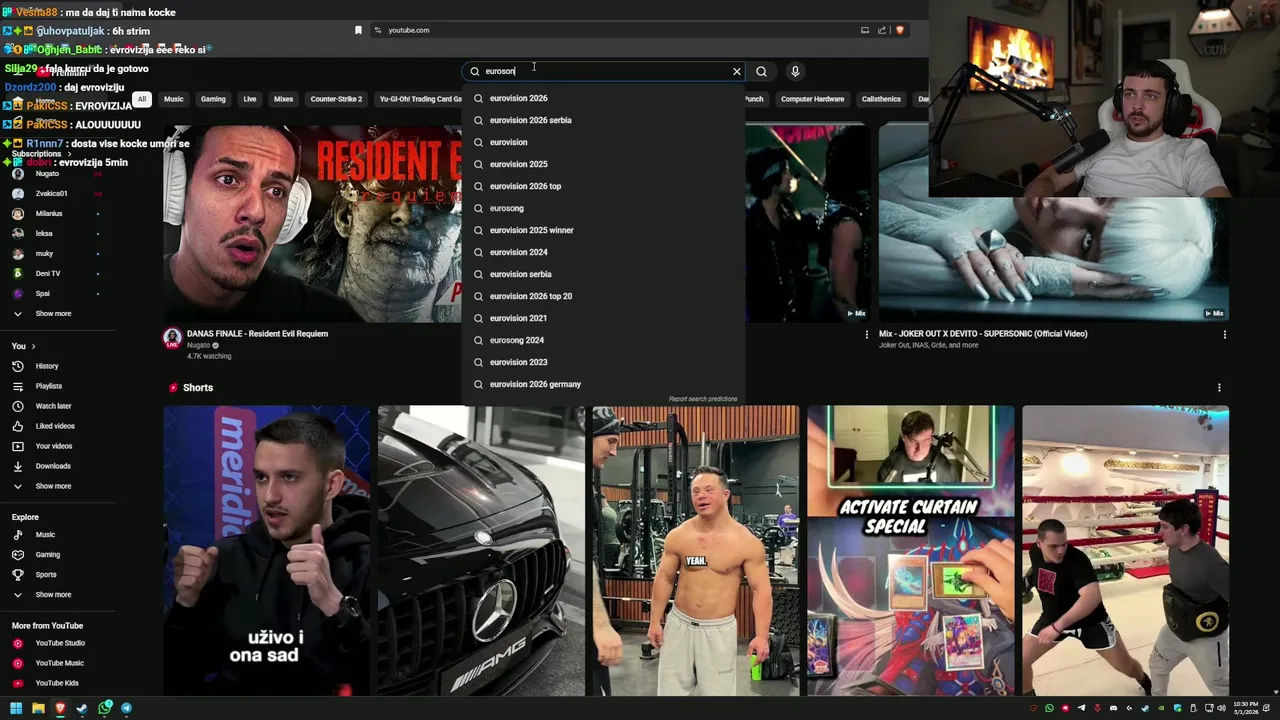This screenshot has height=720, width=1280.
Task: Select the suggestion eurovision 2026 germany
Action: 603,384
